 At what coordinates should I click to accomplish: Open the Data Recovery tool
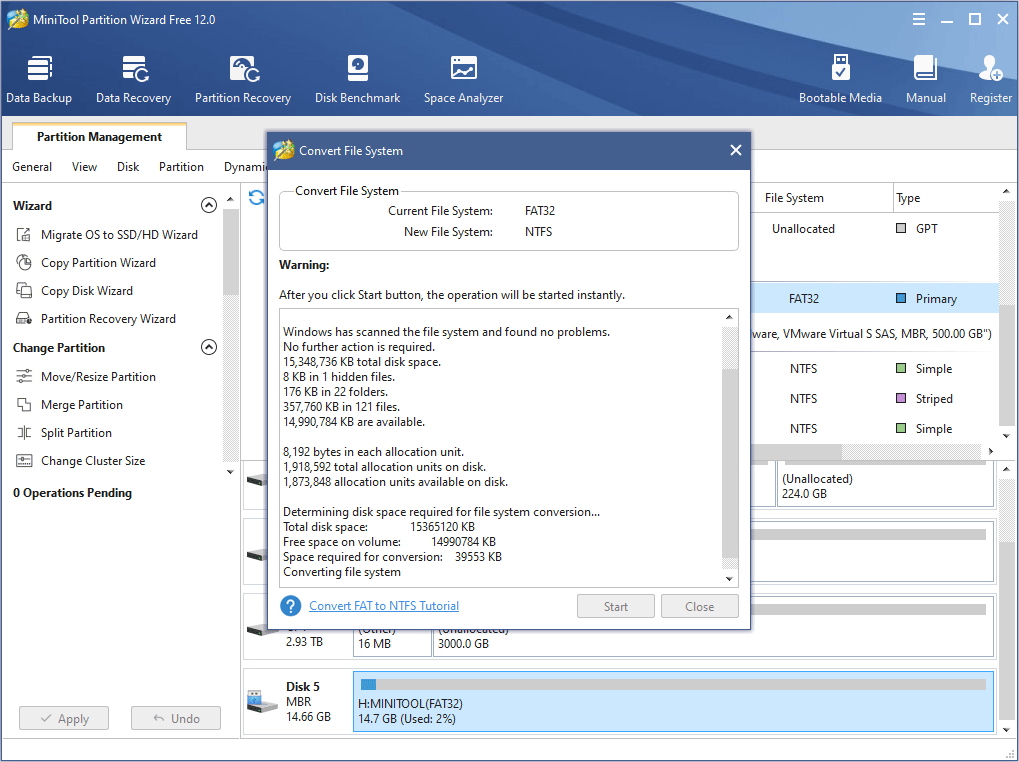133,79
